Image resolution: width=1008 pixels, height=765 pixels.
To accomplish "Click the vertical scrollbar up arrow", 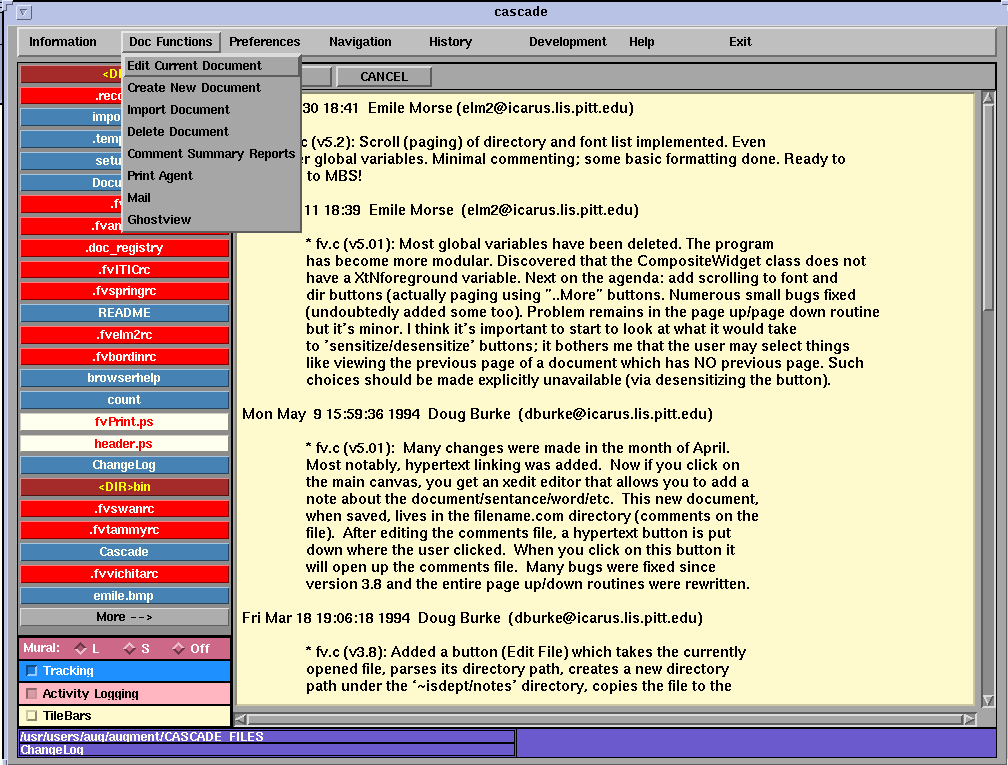I will (988, 98).
